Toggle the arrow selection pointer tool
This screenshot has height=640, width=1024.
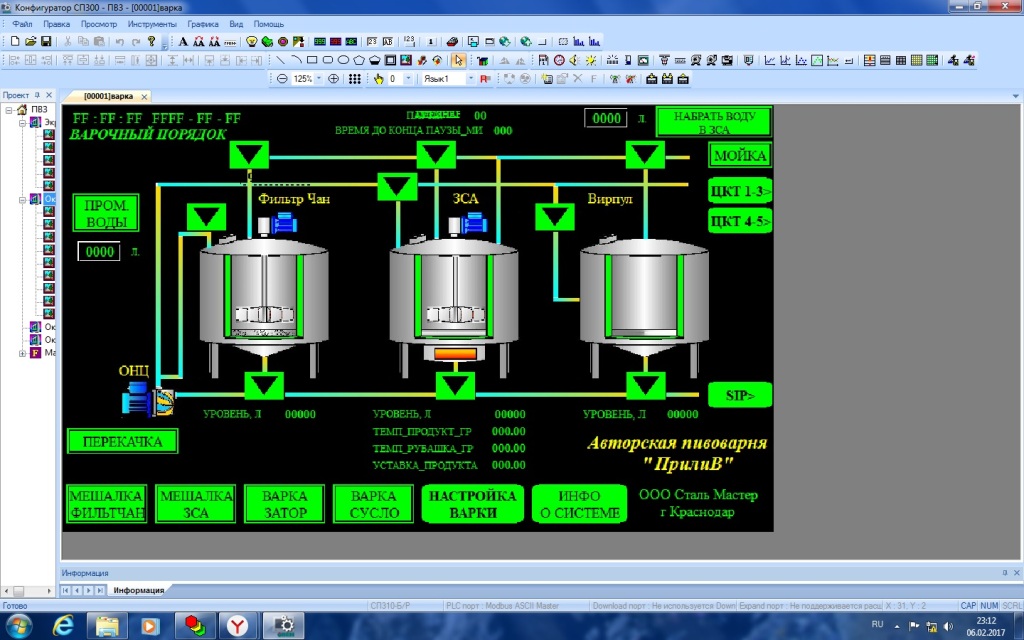tap(457, 60)
